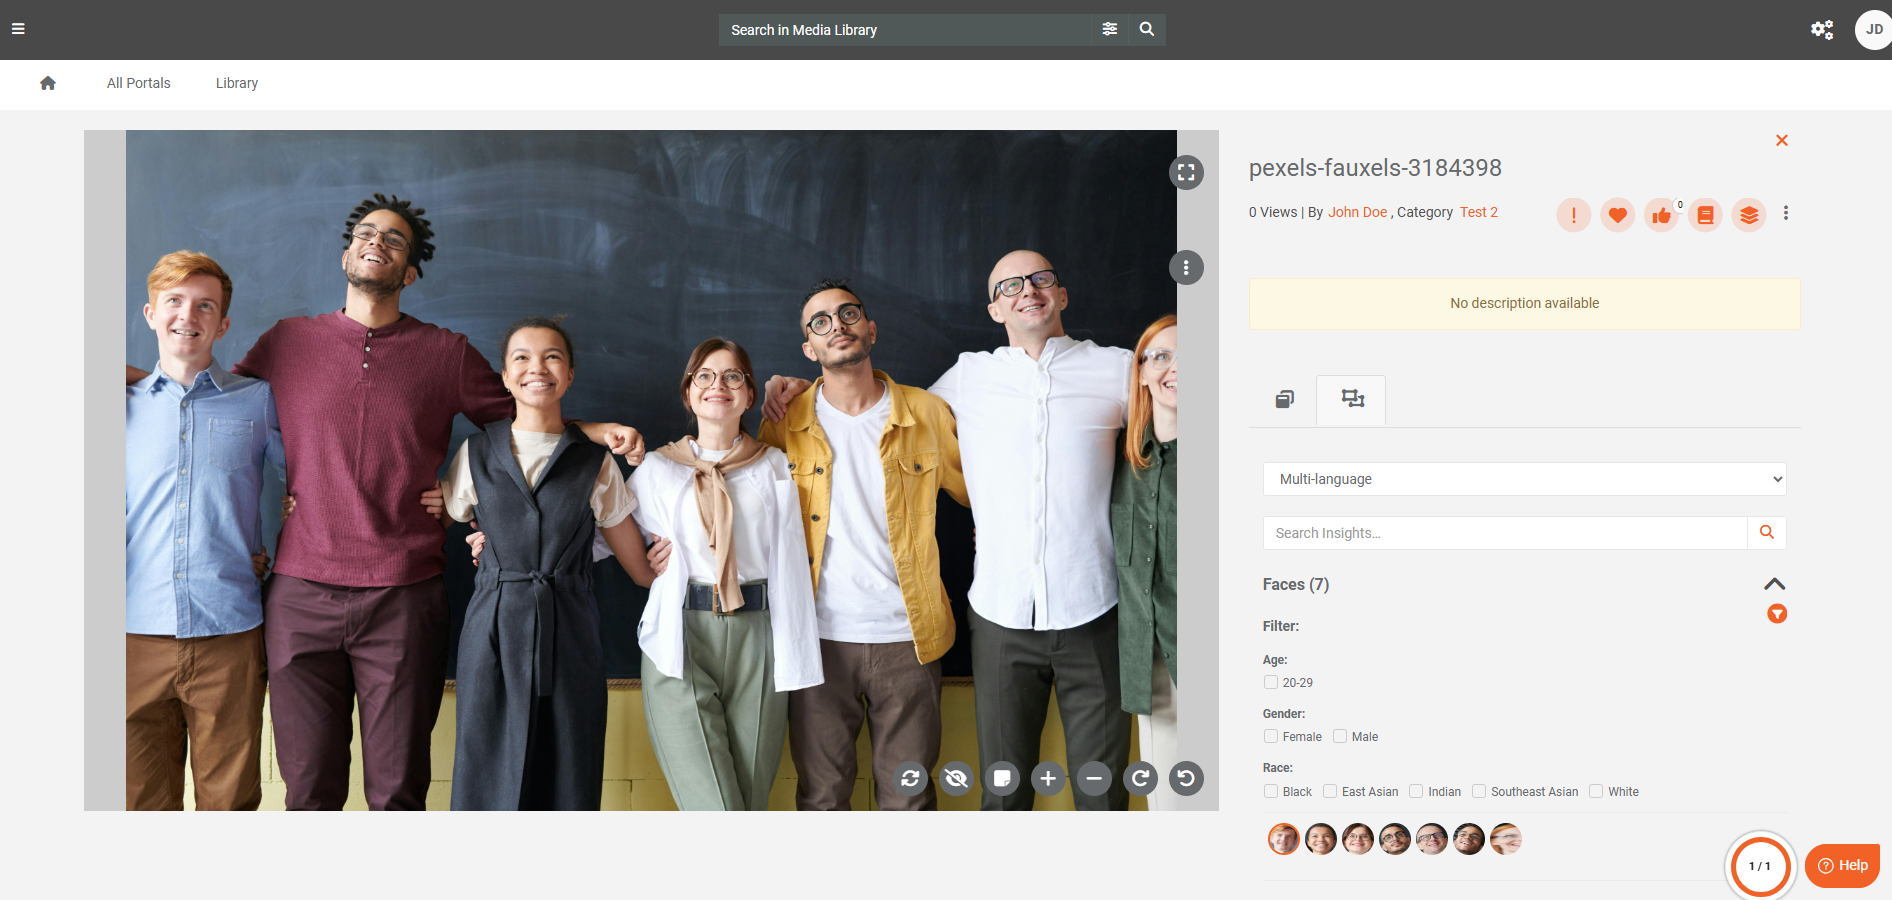Collapse the Faces section chevron
Image resolution: width=1892 pixels, height=900 pixels.
point(1774,584)
